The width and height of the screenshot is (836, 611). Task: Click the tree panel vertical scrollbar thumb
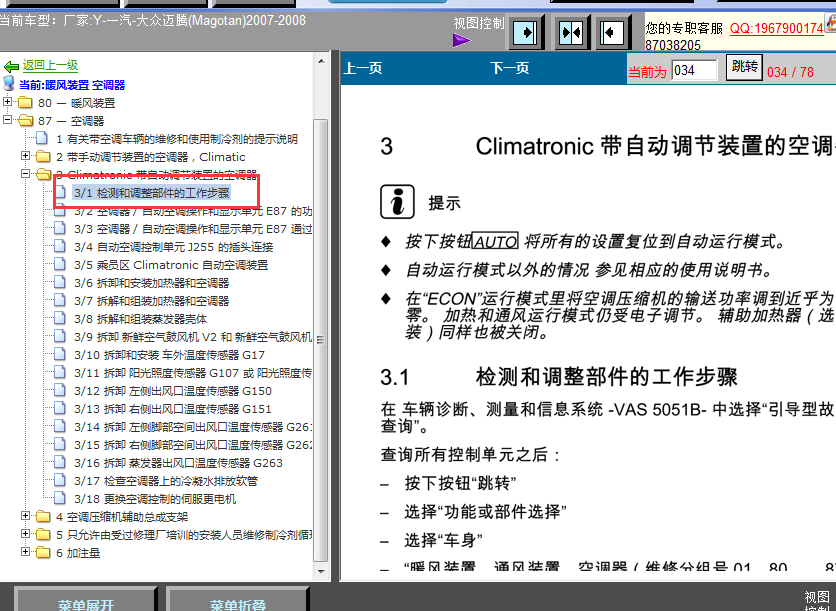coord(320,340)
